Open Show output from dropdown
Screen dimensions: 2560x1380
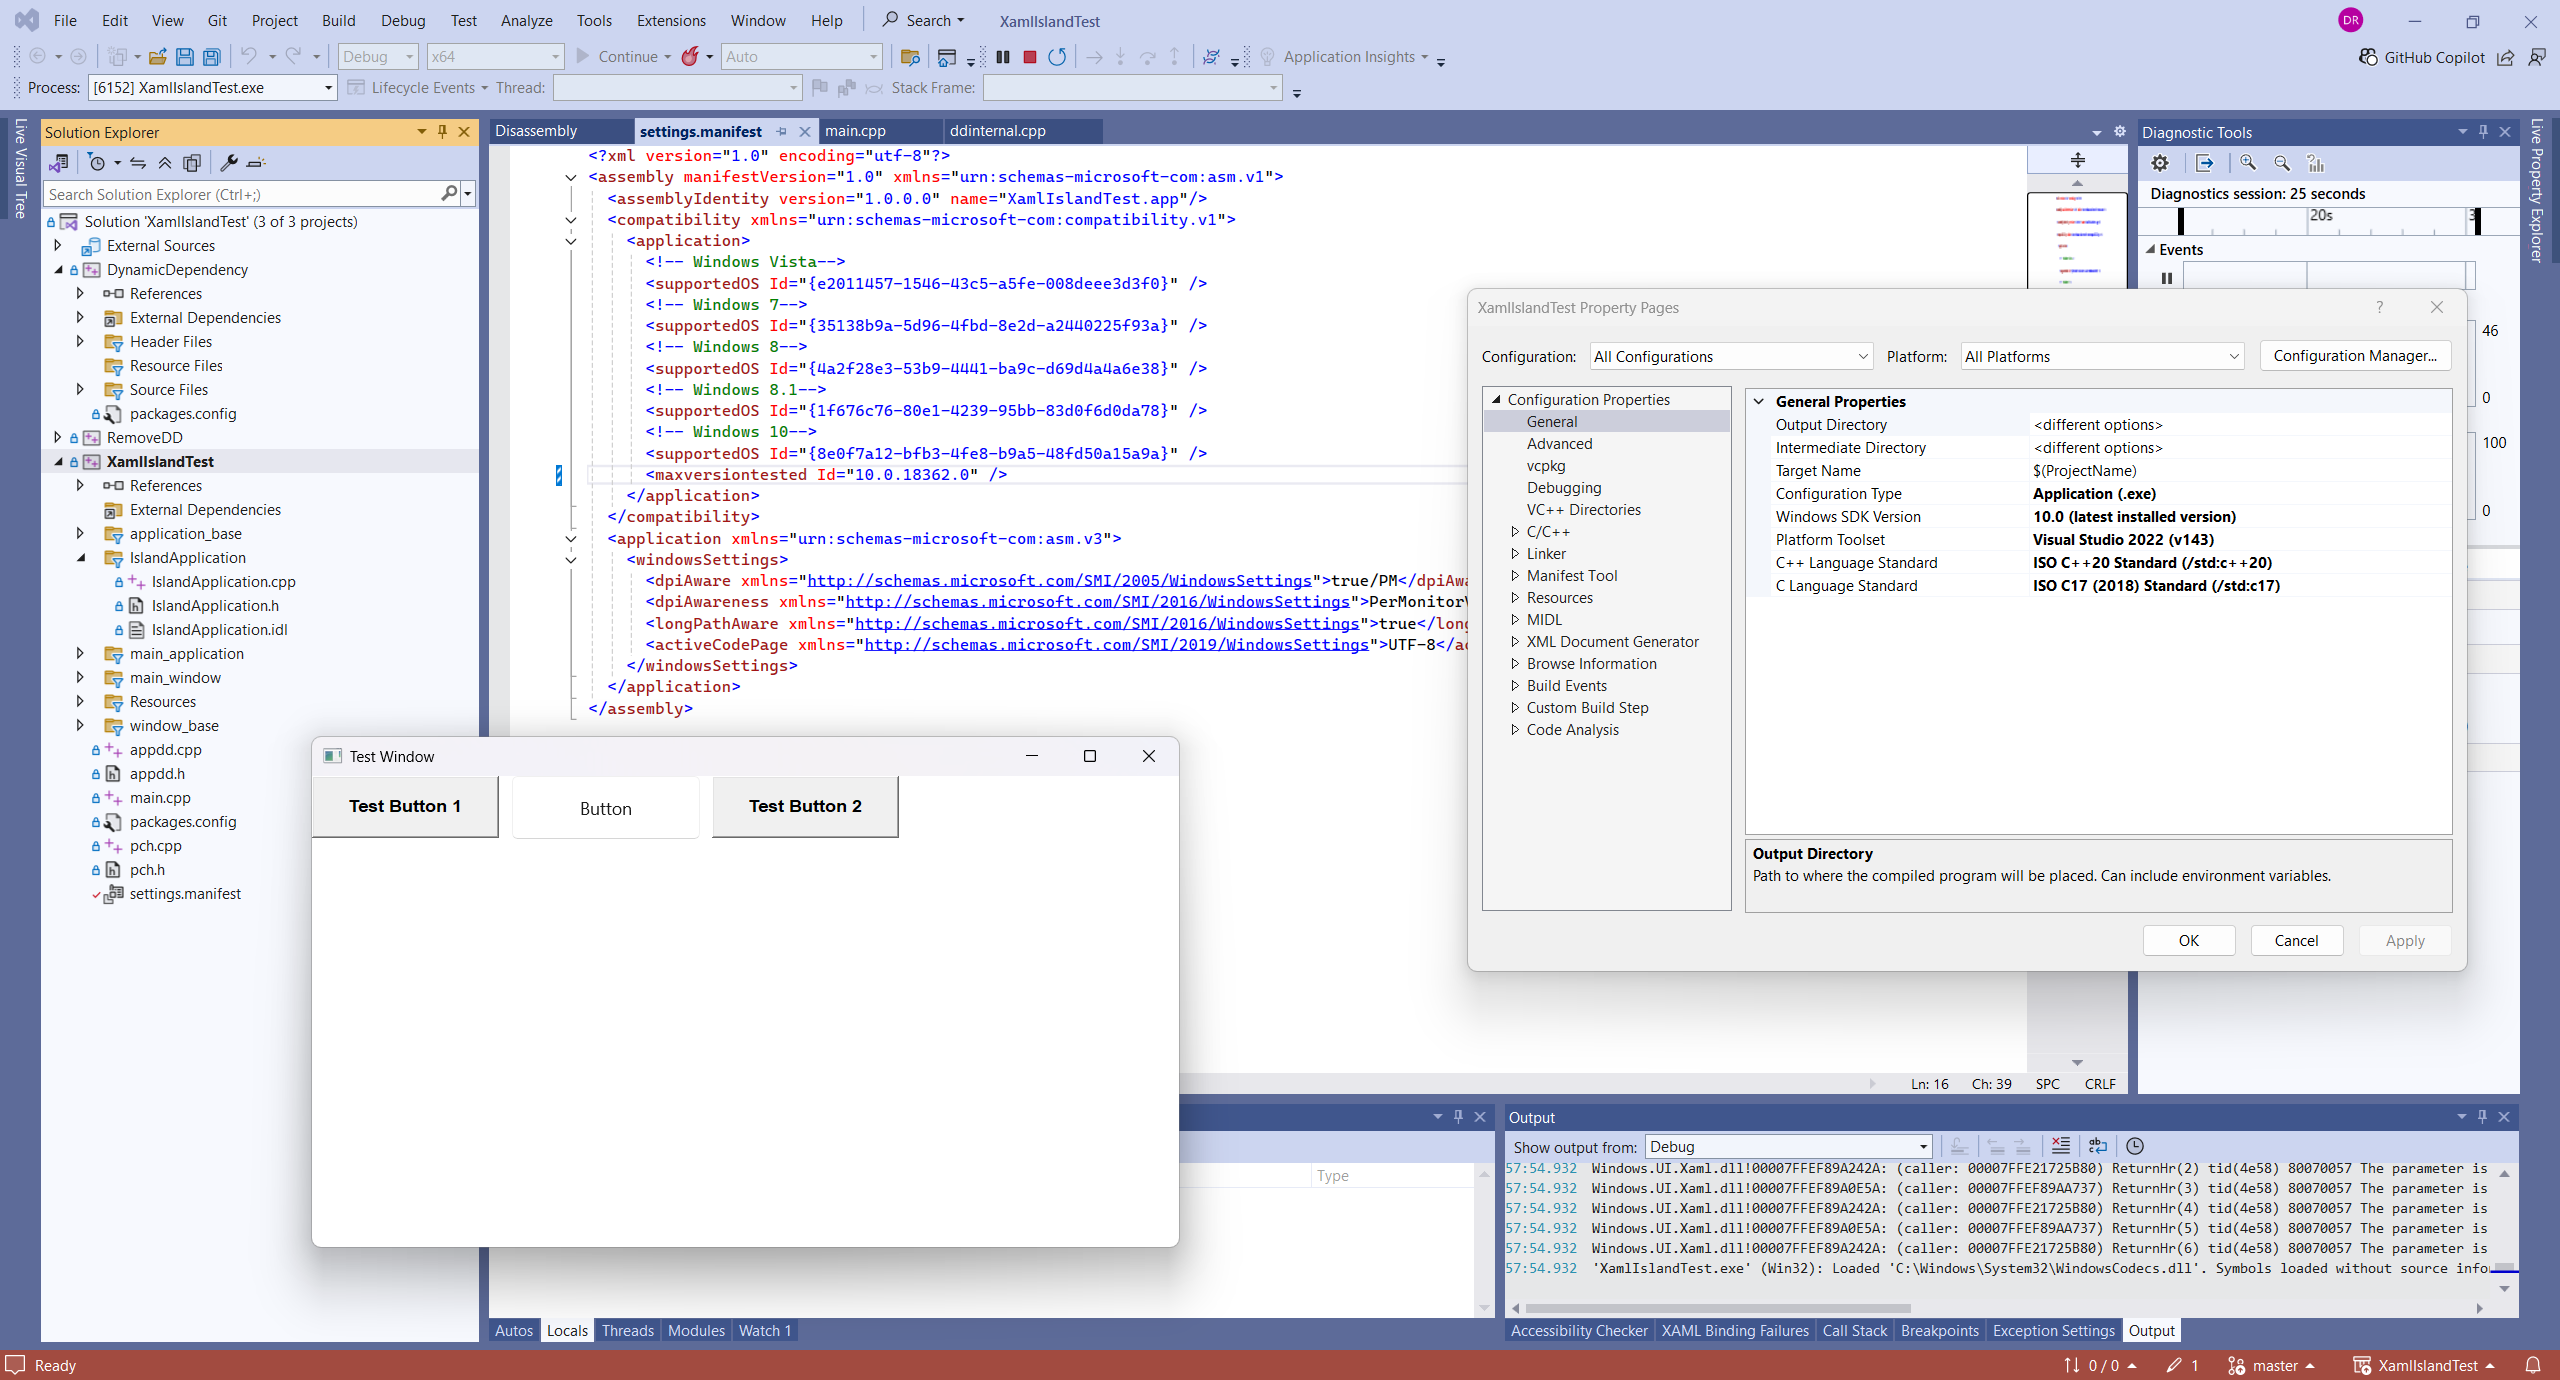(1789, 1147)
